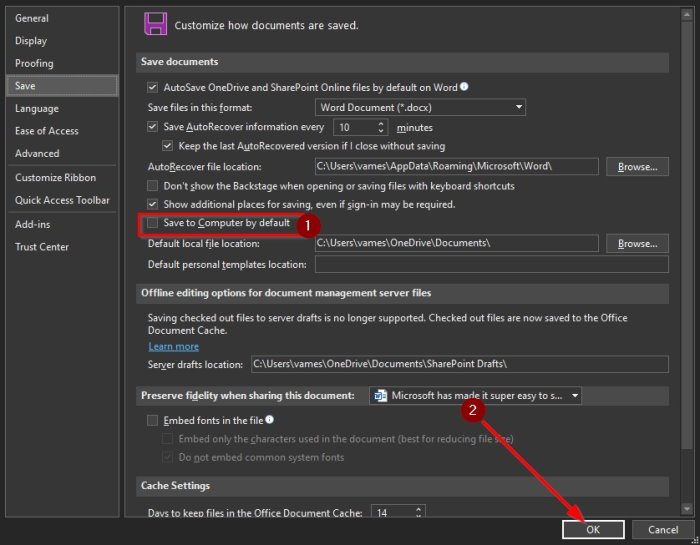Image resolution: width=700 pixels, height=545 pixels.
Task: Click the scrollbar down arrow
Action: pos(687,508)
